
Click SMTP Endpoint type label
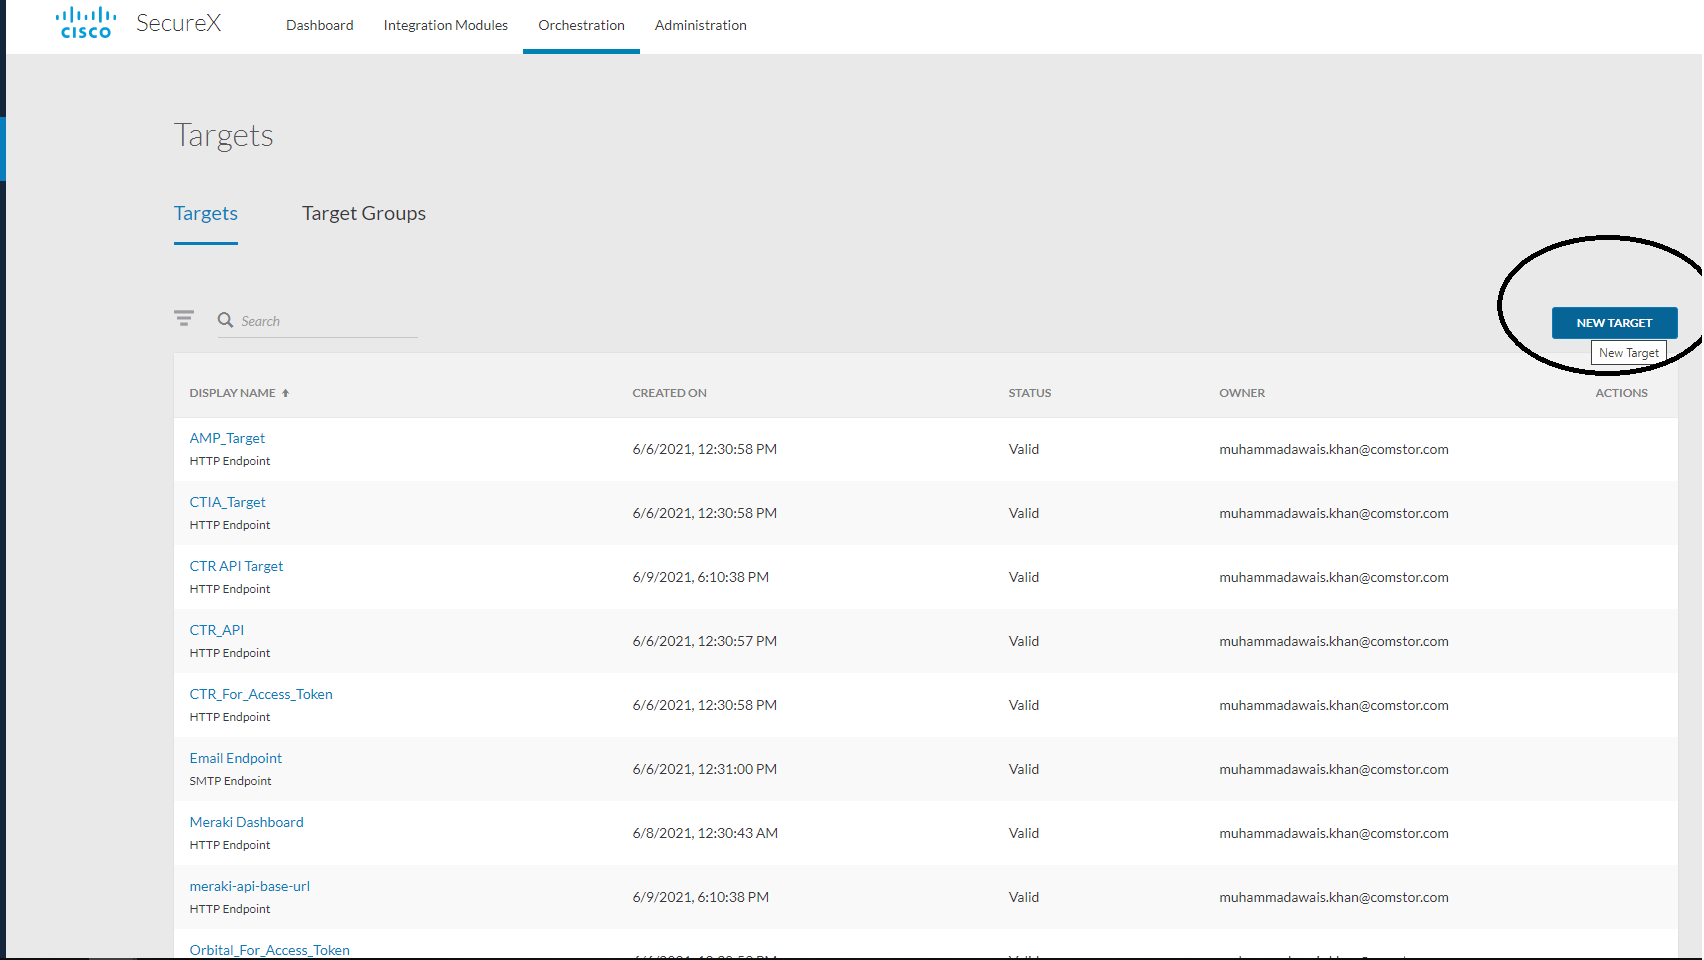click(230, 781)
